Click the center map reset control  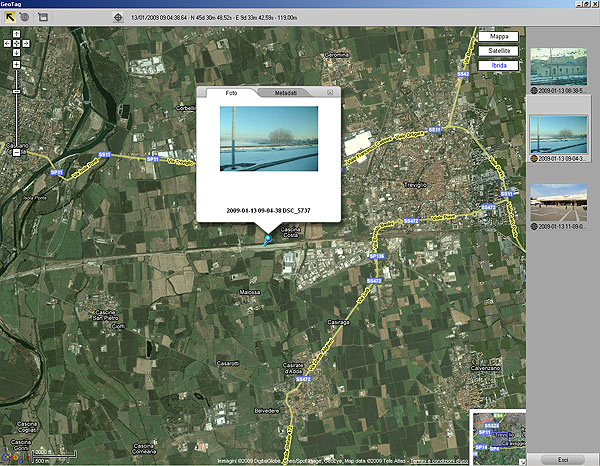click(16, 44)
